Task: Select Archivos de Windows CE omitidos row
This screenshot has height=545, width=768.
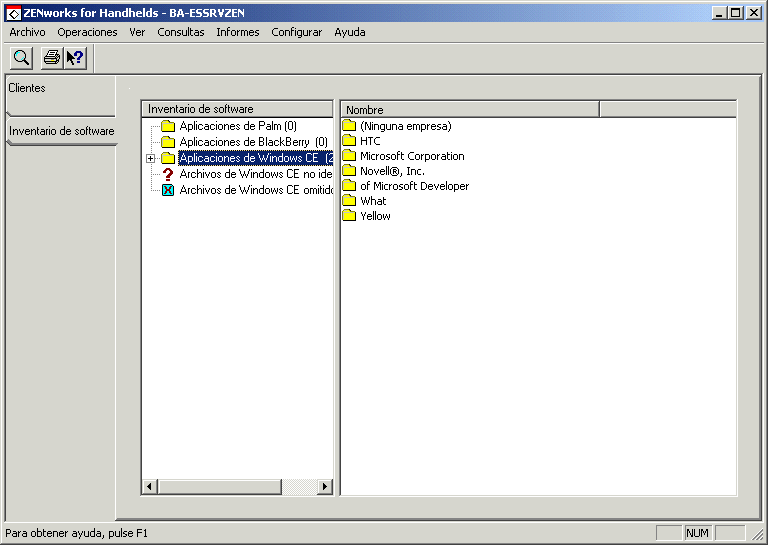Action: [256, 190]
